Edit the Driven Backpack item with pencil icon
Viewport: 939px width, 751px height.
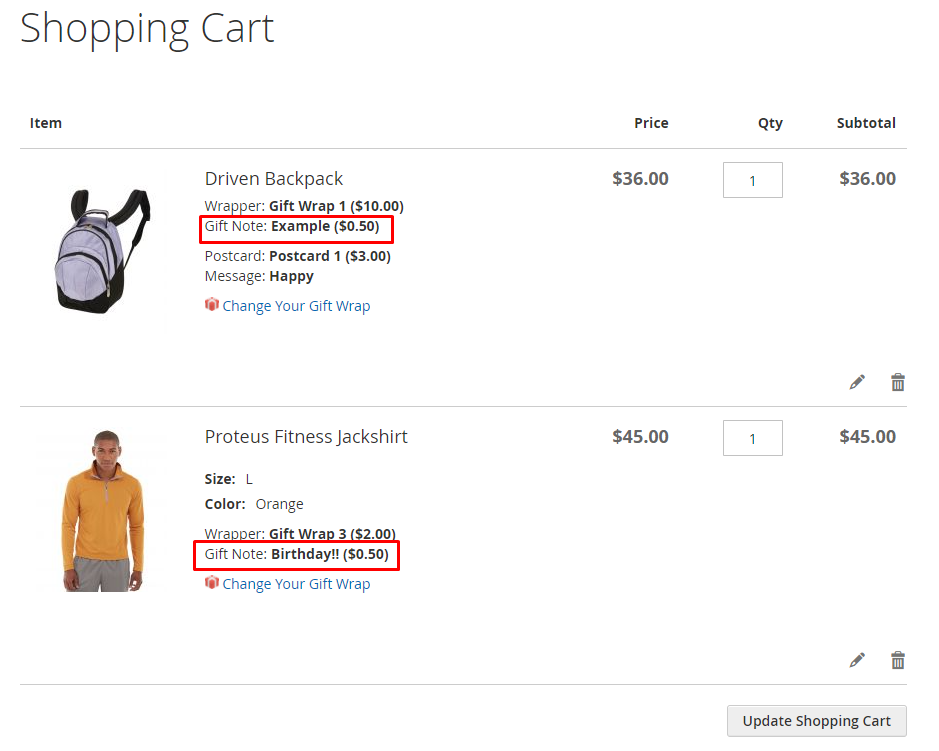(x=857, y=382)
